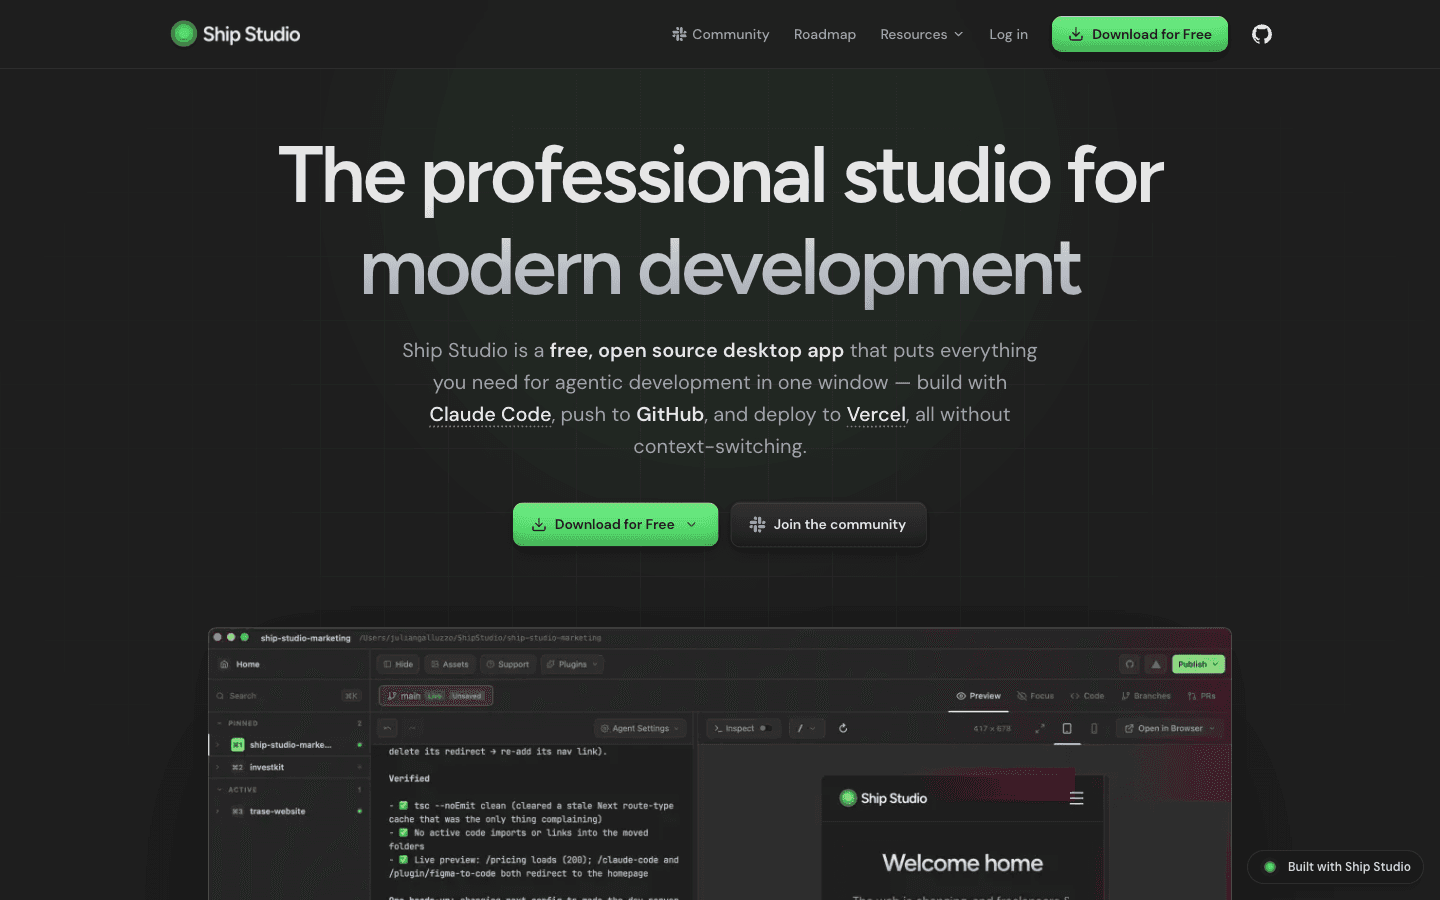
Task: Click the Ship Studio logo in the header
Action: (x=235, y=34)
